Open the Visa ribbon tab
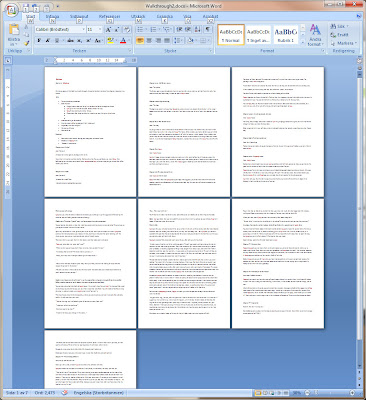 [x=187, y=17]
